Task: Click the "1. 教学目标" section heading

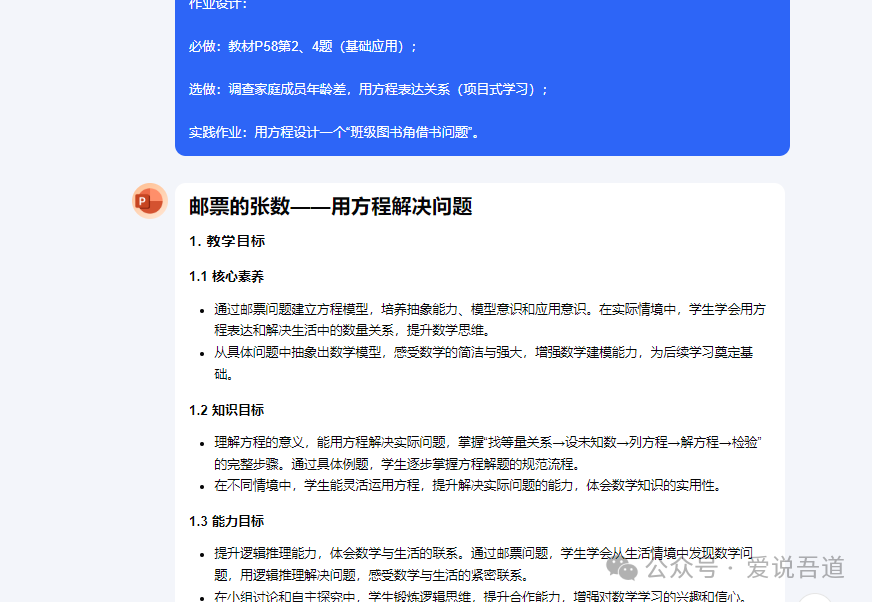Action: click(x=227, y=241)
